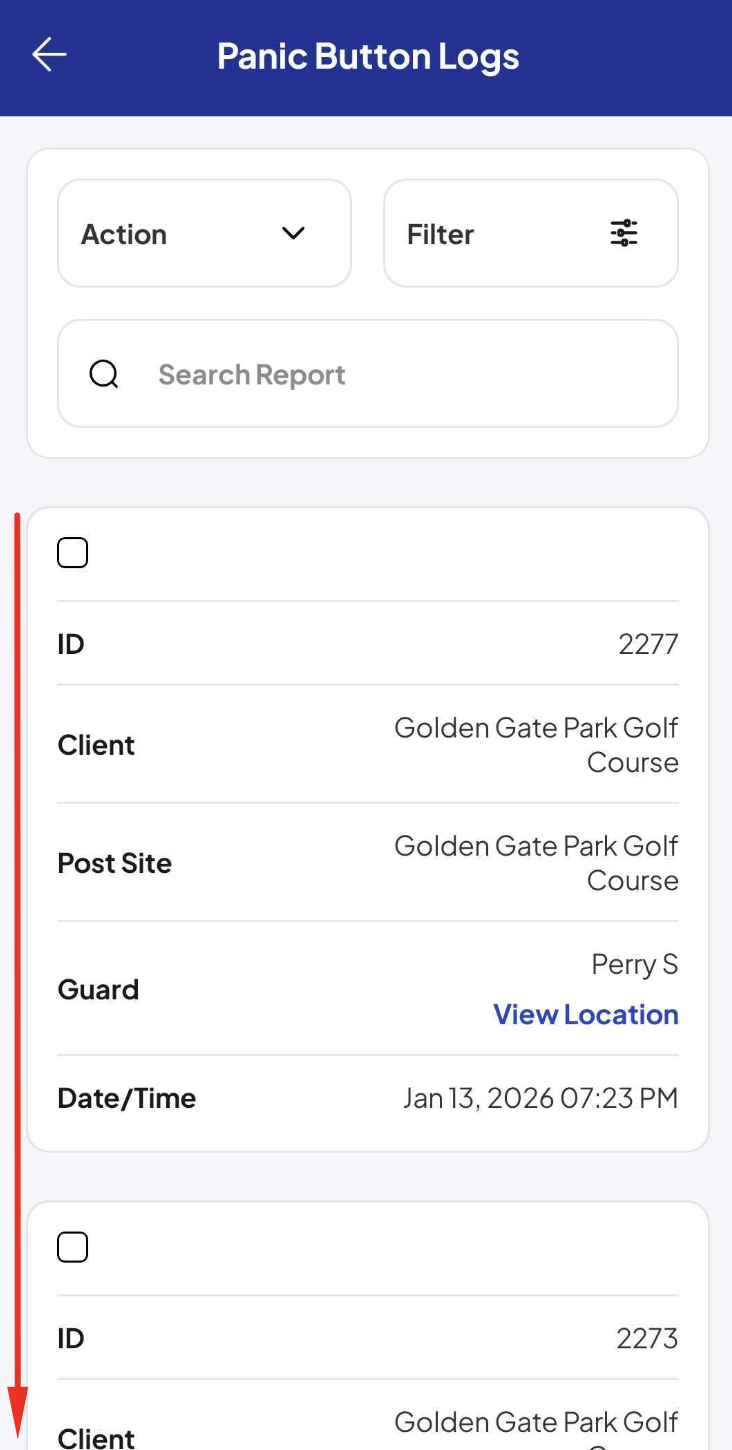Screen dimensions: 732x1450
Task: Click the Client label in log 2273
Action: point(96,1438)
